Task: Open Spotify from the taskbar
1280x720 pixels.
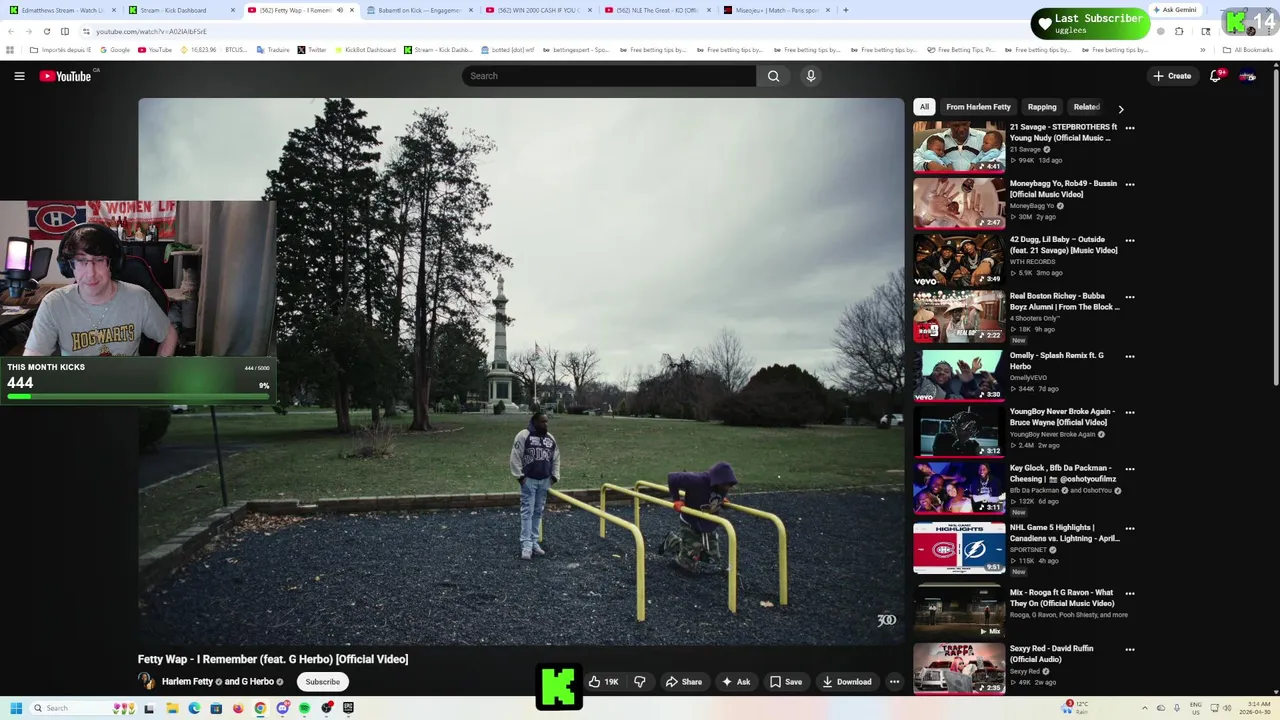Action: point(304,708)
